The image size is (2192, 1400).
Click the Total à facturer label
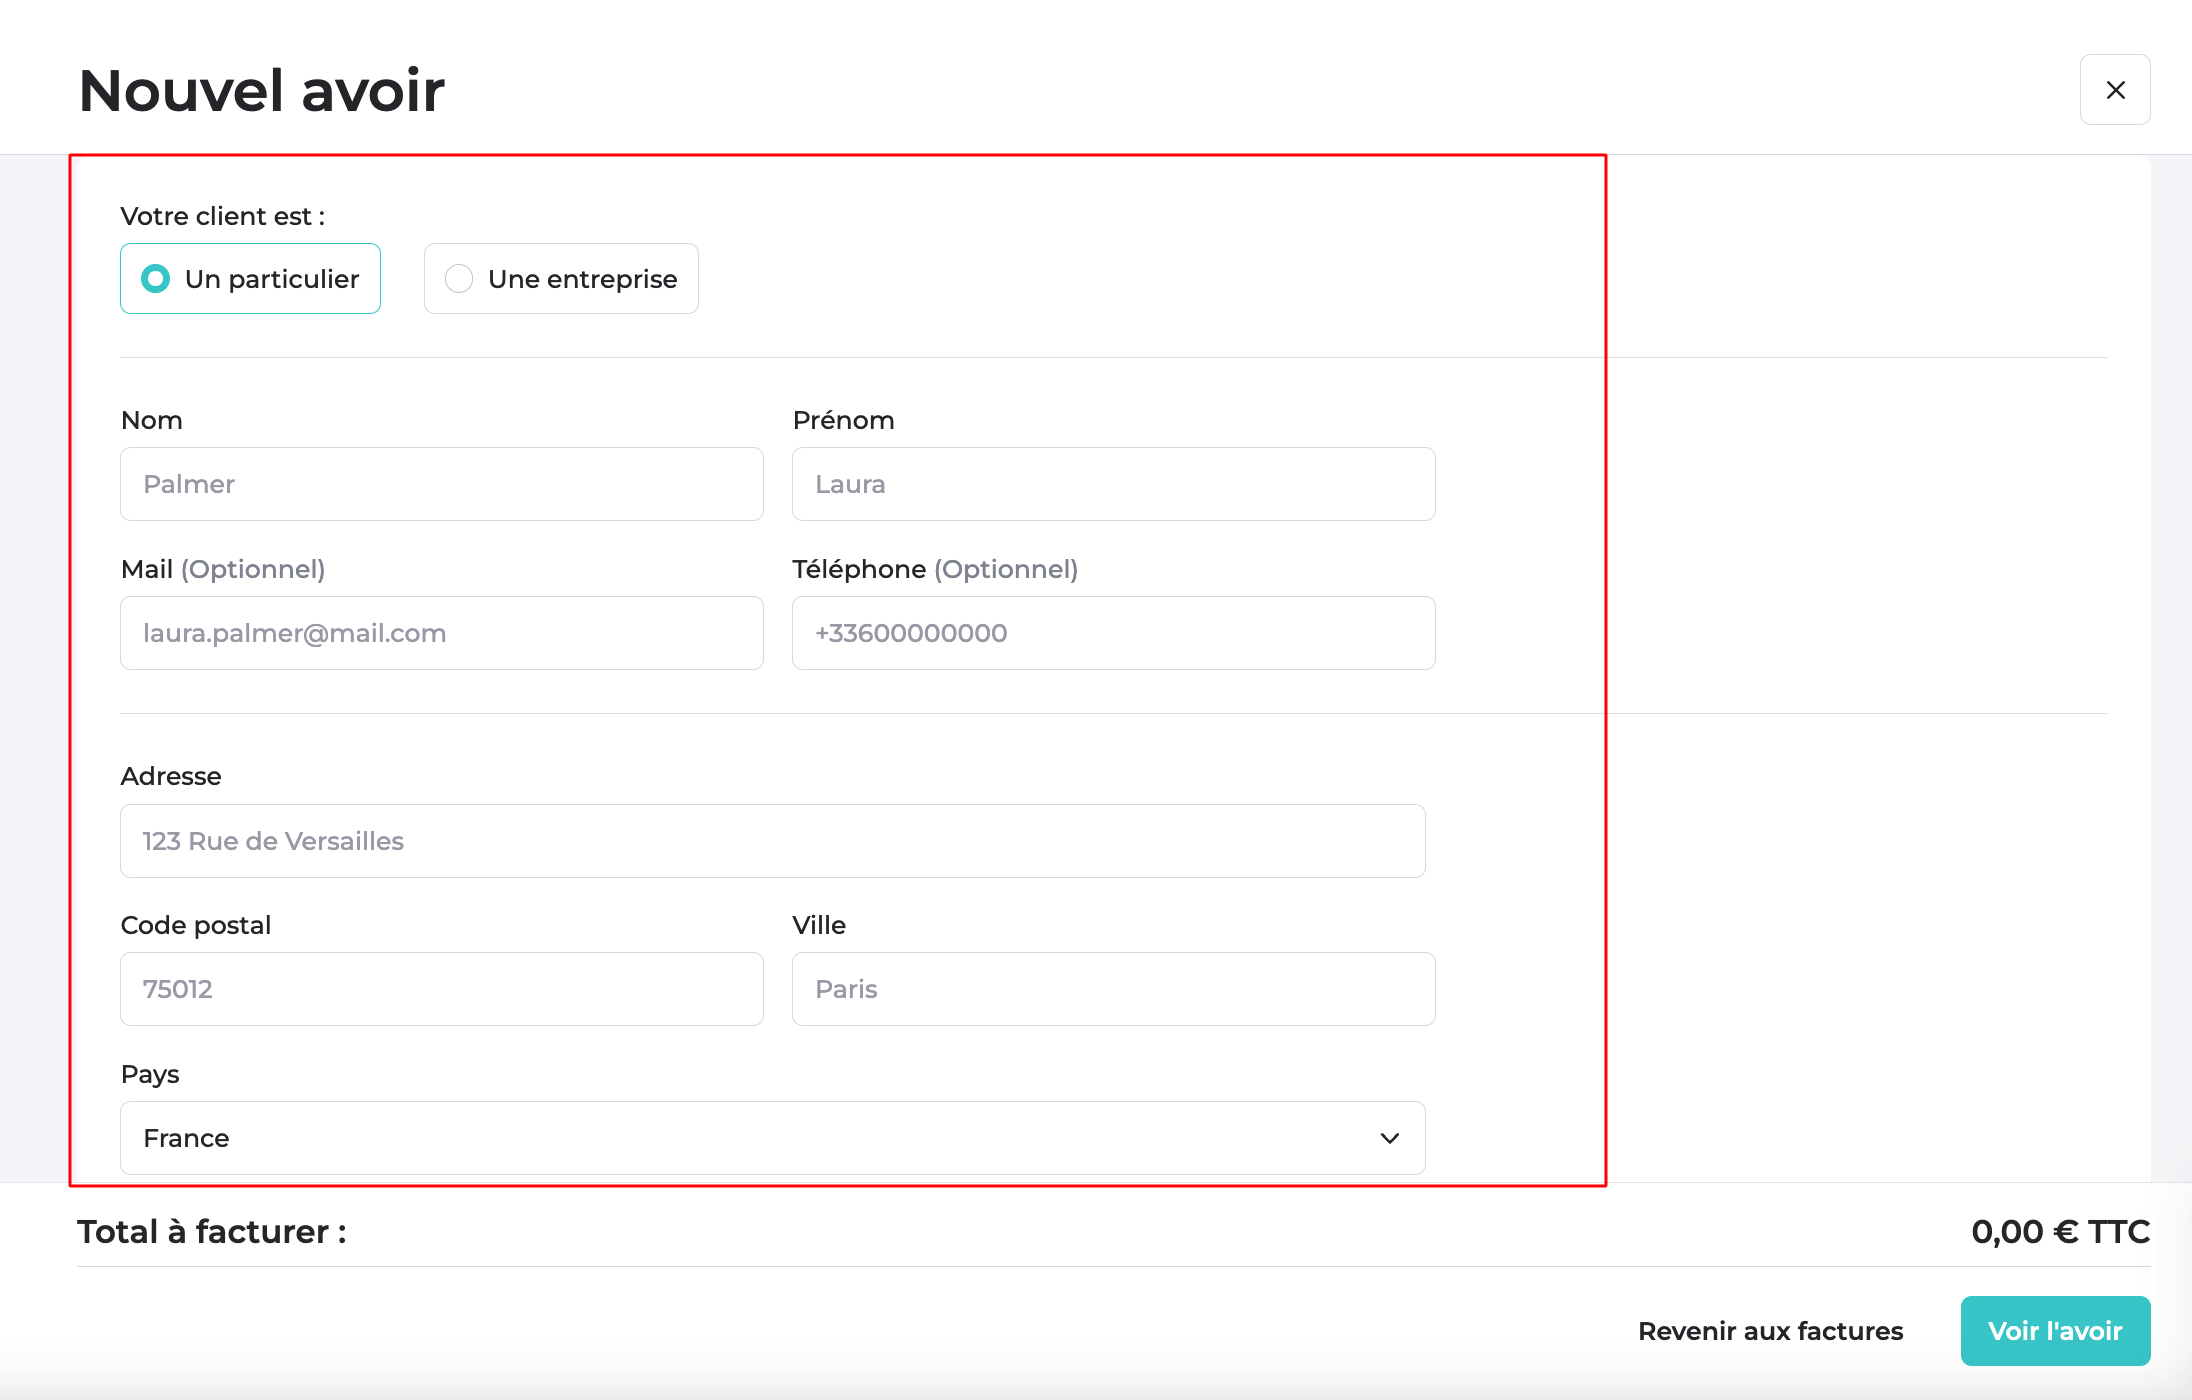coord(212,1232)
